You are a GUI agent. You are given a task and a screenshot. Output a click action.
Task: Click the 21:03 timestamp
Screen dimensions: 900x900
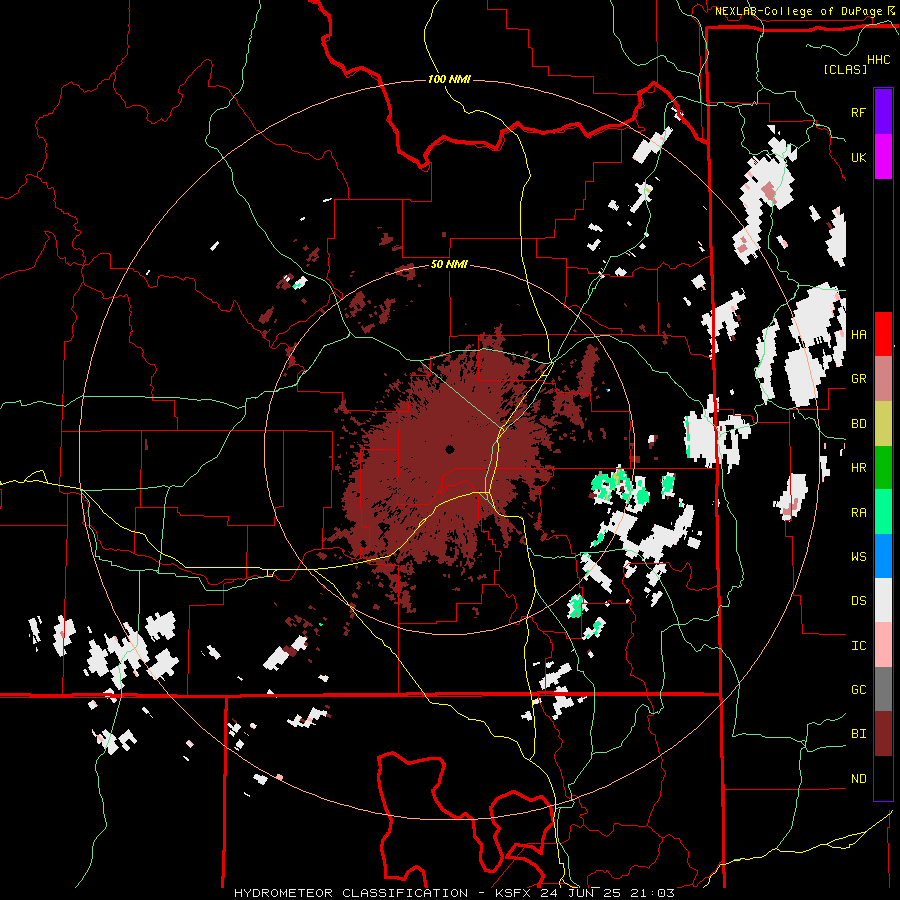pyautogui.click(x=650, y=893)
